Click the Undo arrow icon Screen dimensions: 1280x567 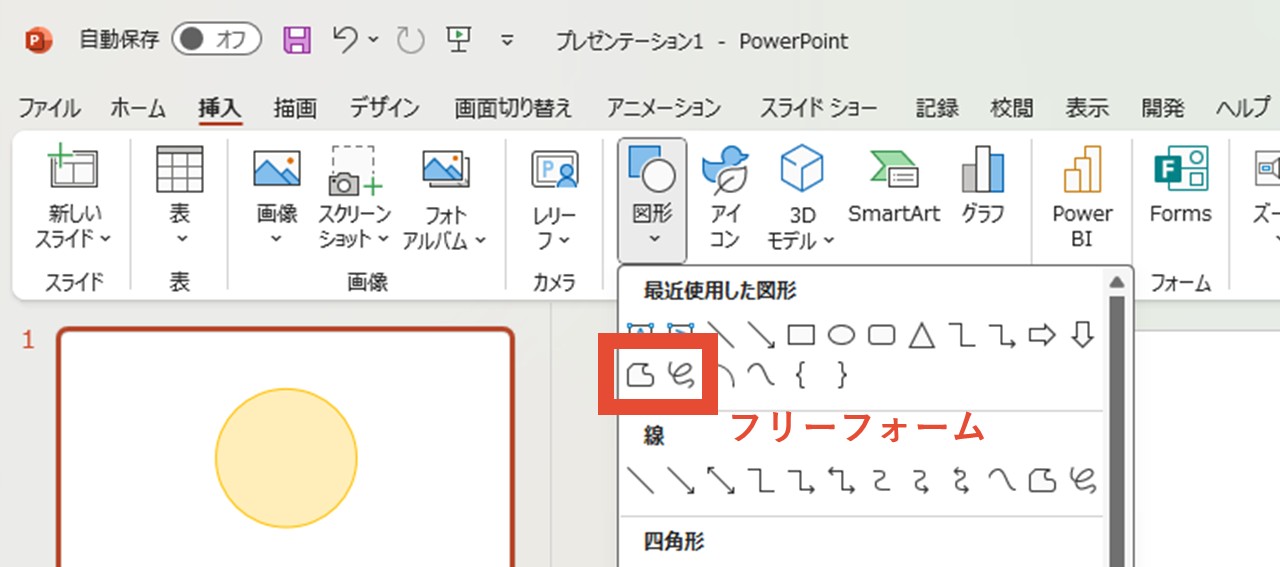[345, 40]
